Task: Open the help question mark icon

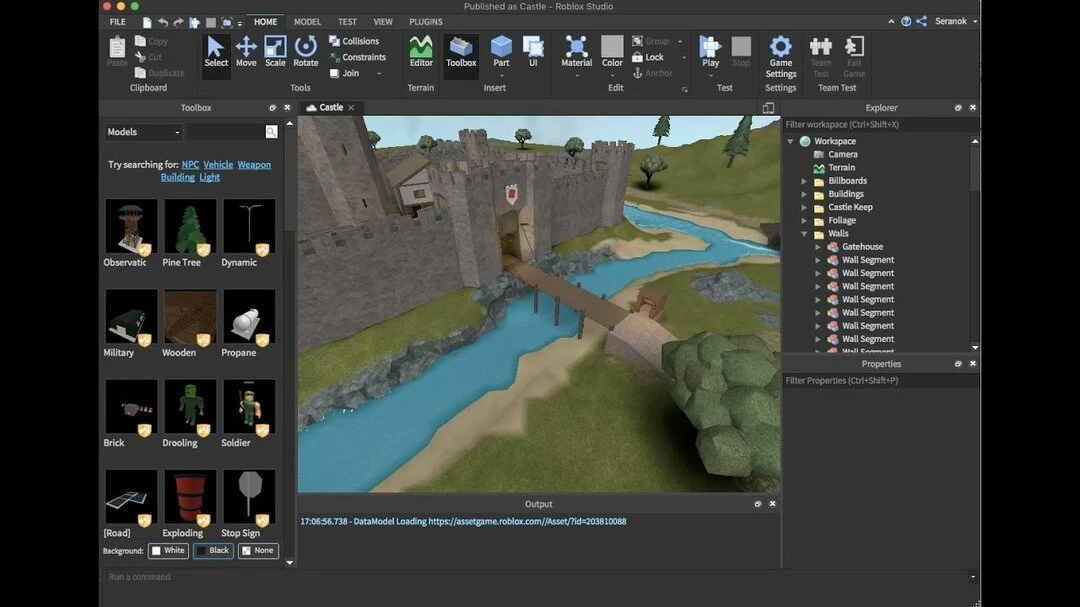Action: (x=906, y=21)
